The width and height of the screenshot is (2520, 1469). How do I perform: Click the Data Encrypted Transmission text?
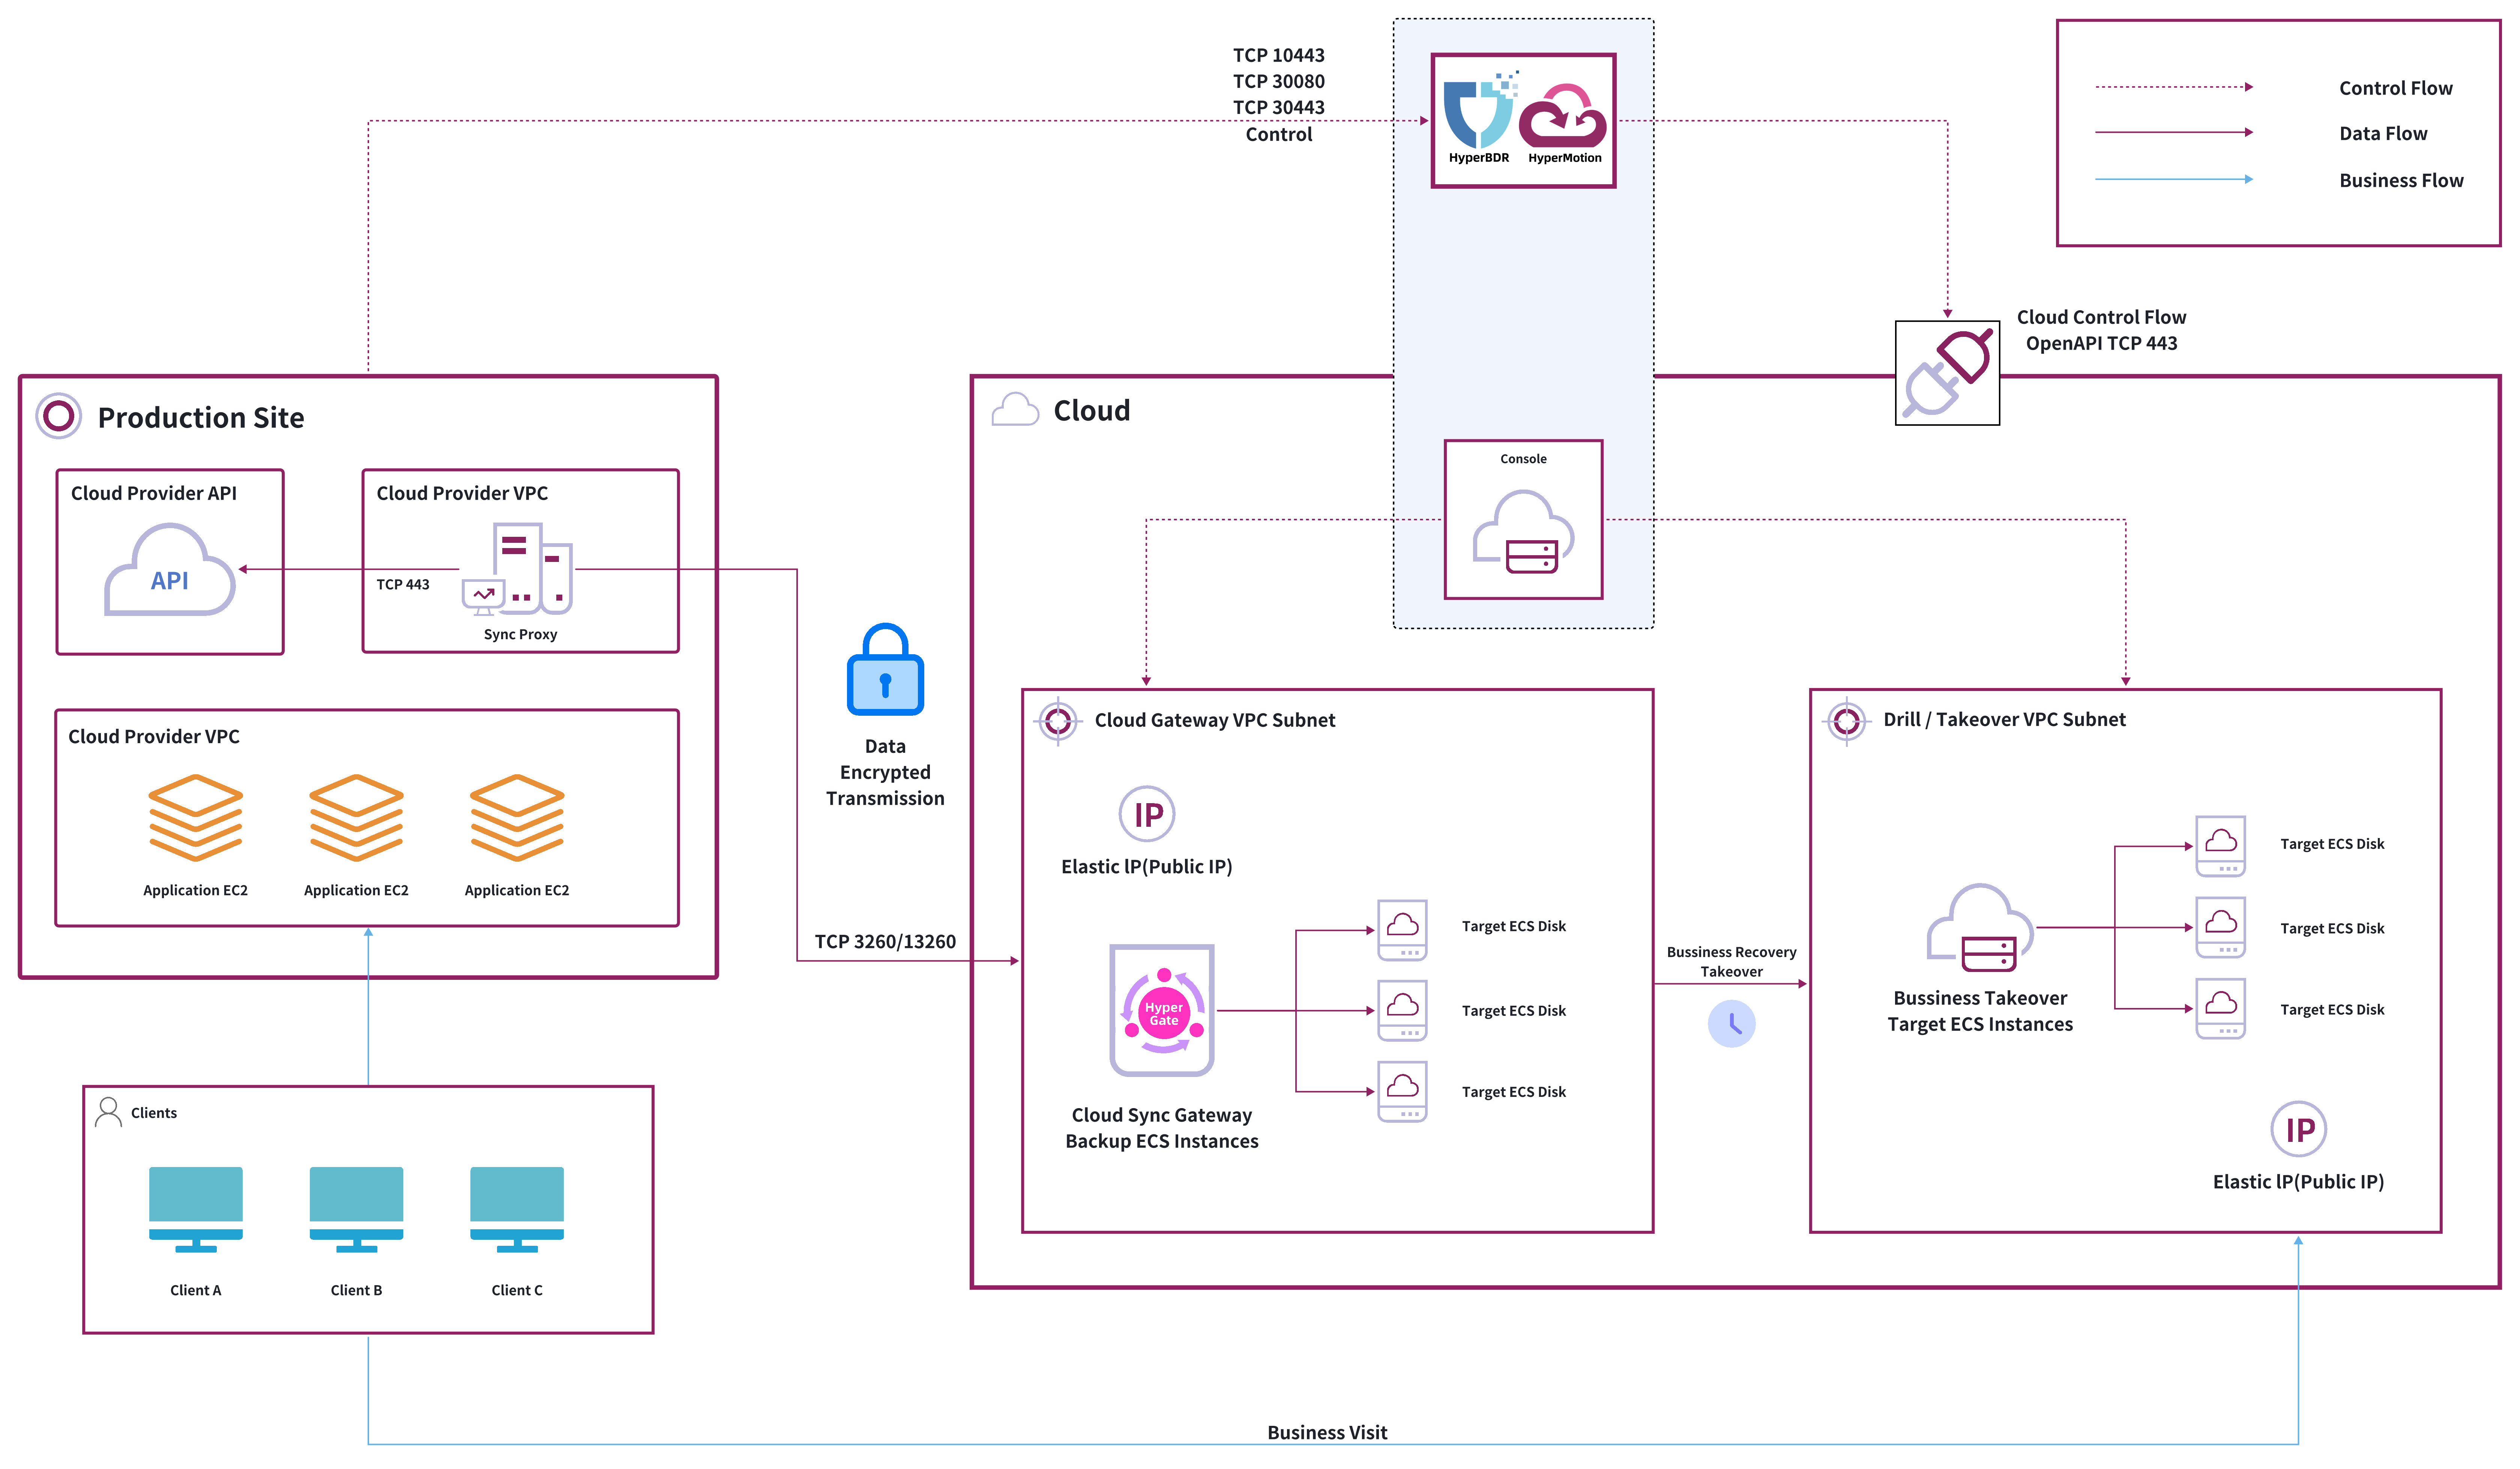[x=885, y=772]
